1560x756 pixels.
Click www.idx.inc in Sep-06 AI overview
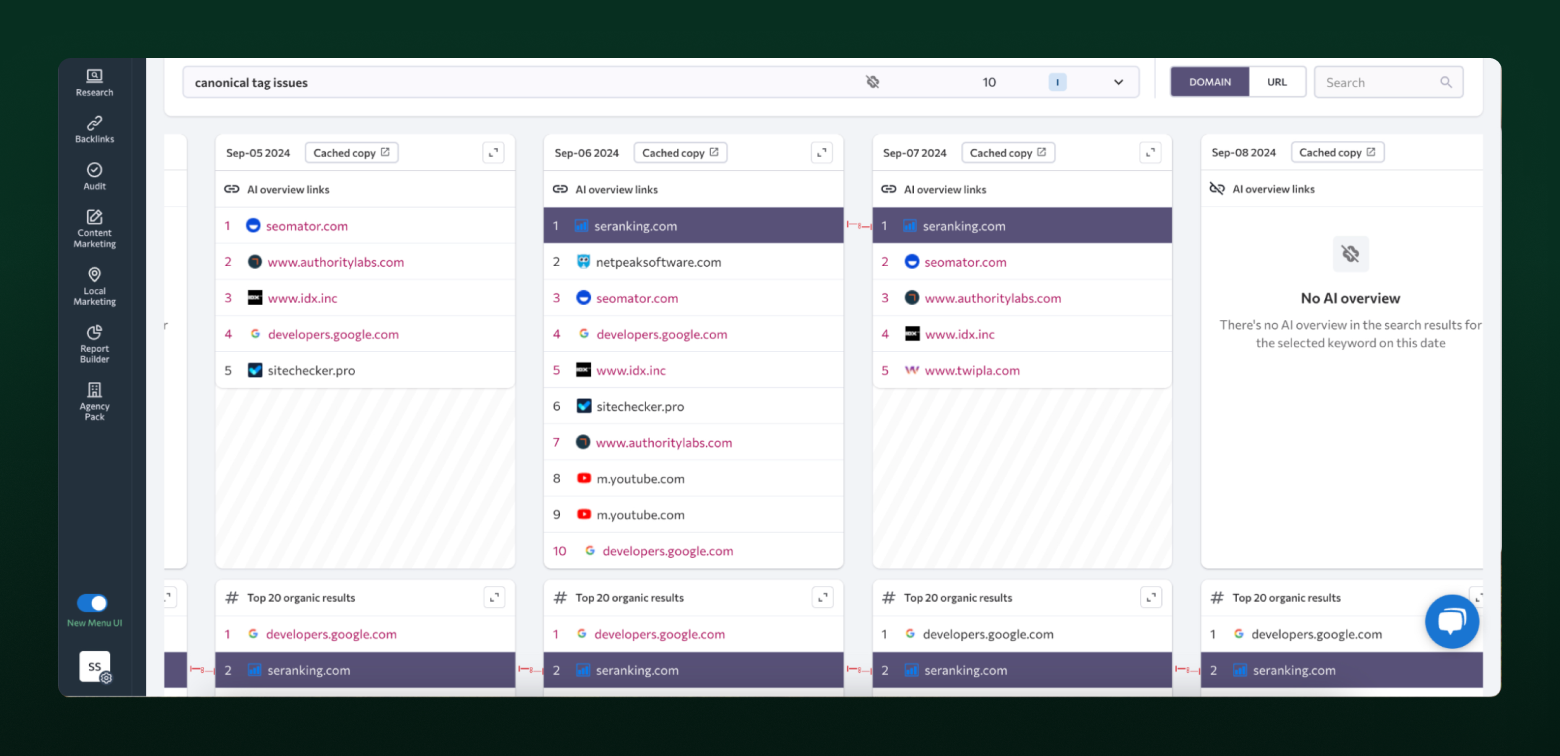point(631,370)
